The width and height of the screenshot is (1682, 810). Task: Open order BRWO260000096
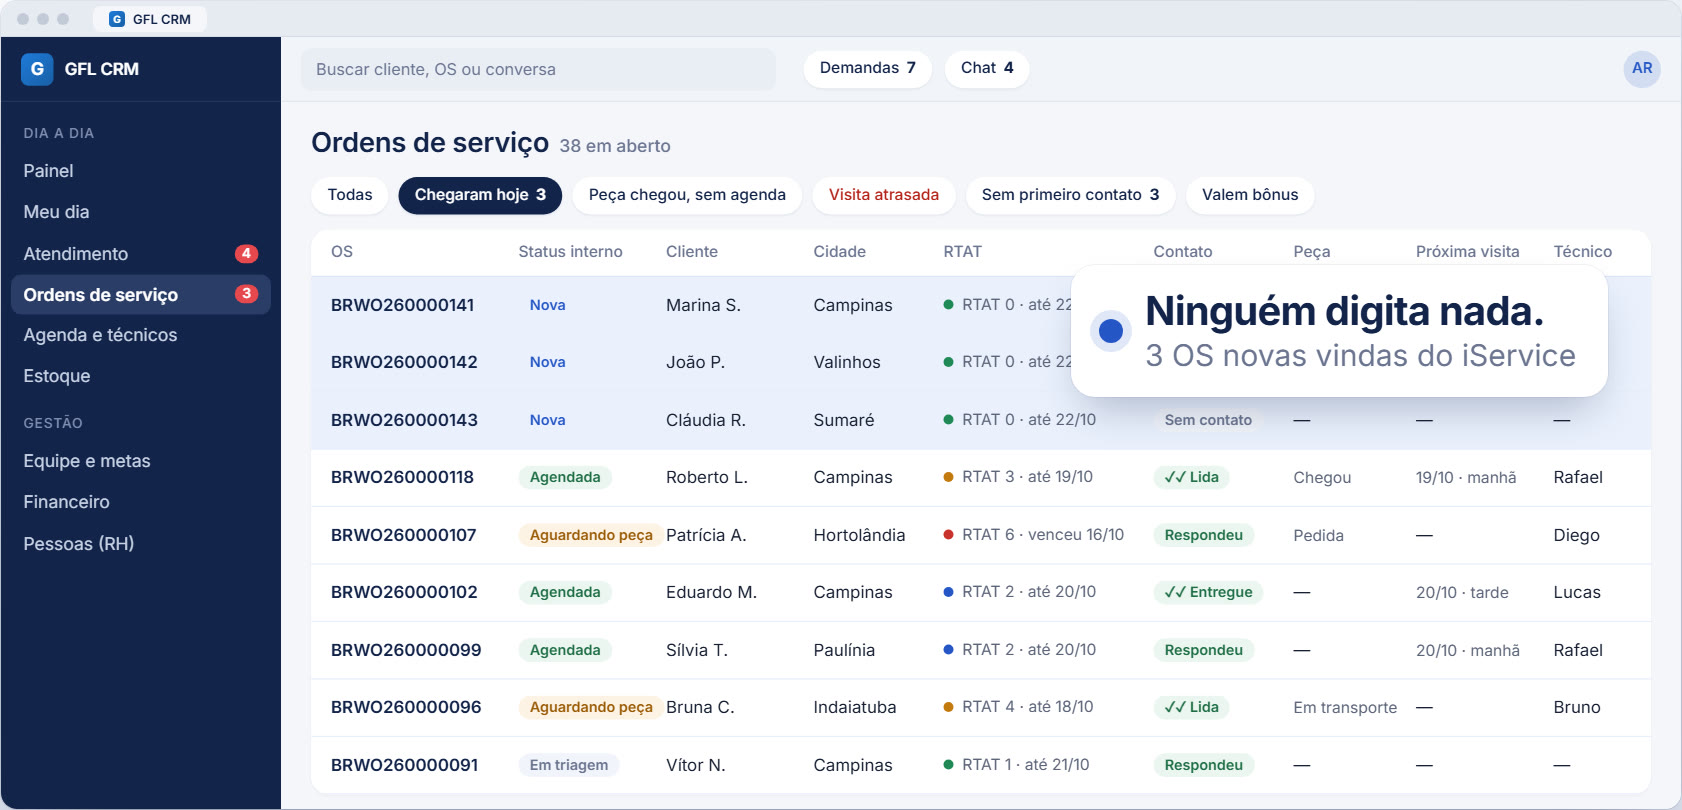pyautogui.click(x=406, y=707)
